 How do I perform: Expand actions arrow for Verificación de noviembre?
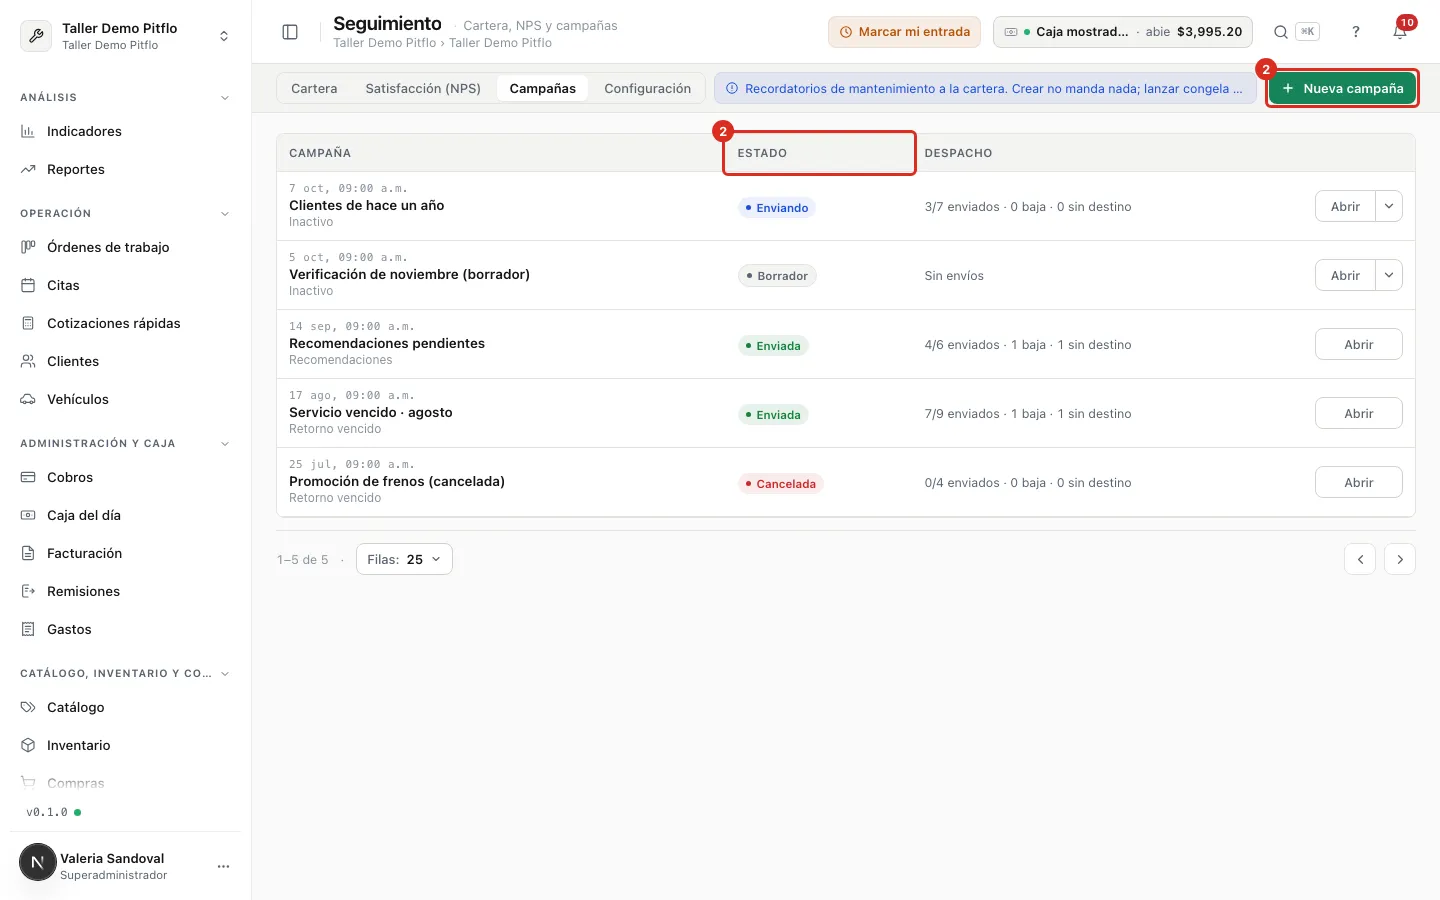click(1389, 275)
